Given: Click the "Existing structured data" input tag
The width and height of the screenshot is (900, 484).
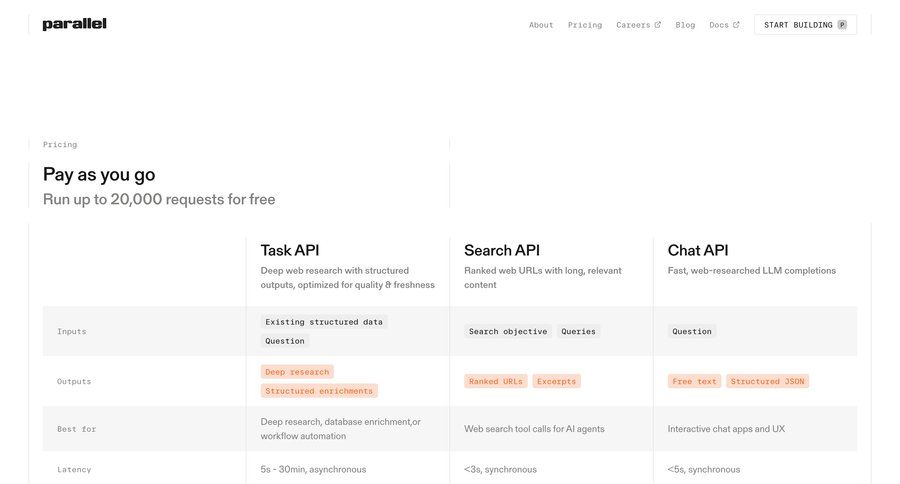Looking at the screenshot, I should pos(324,322).
